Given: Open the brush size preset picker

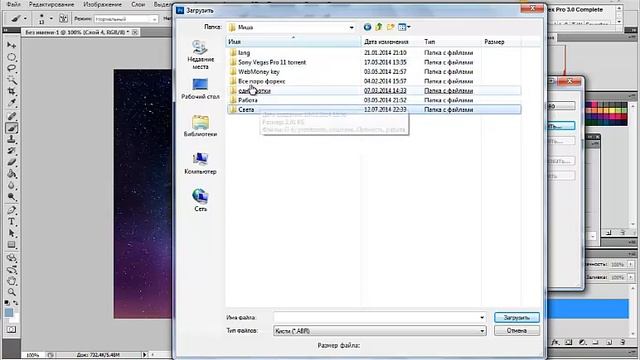Looking at the screenshot, I should pos(51,19).
